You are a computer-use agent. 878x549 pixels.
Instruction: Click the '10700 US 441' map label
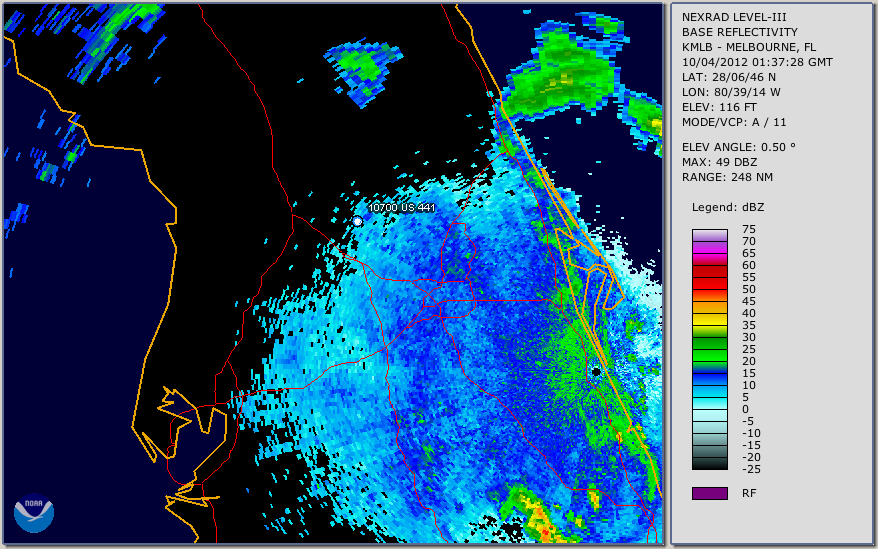point(401,208)
